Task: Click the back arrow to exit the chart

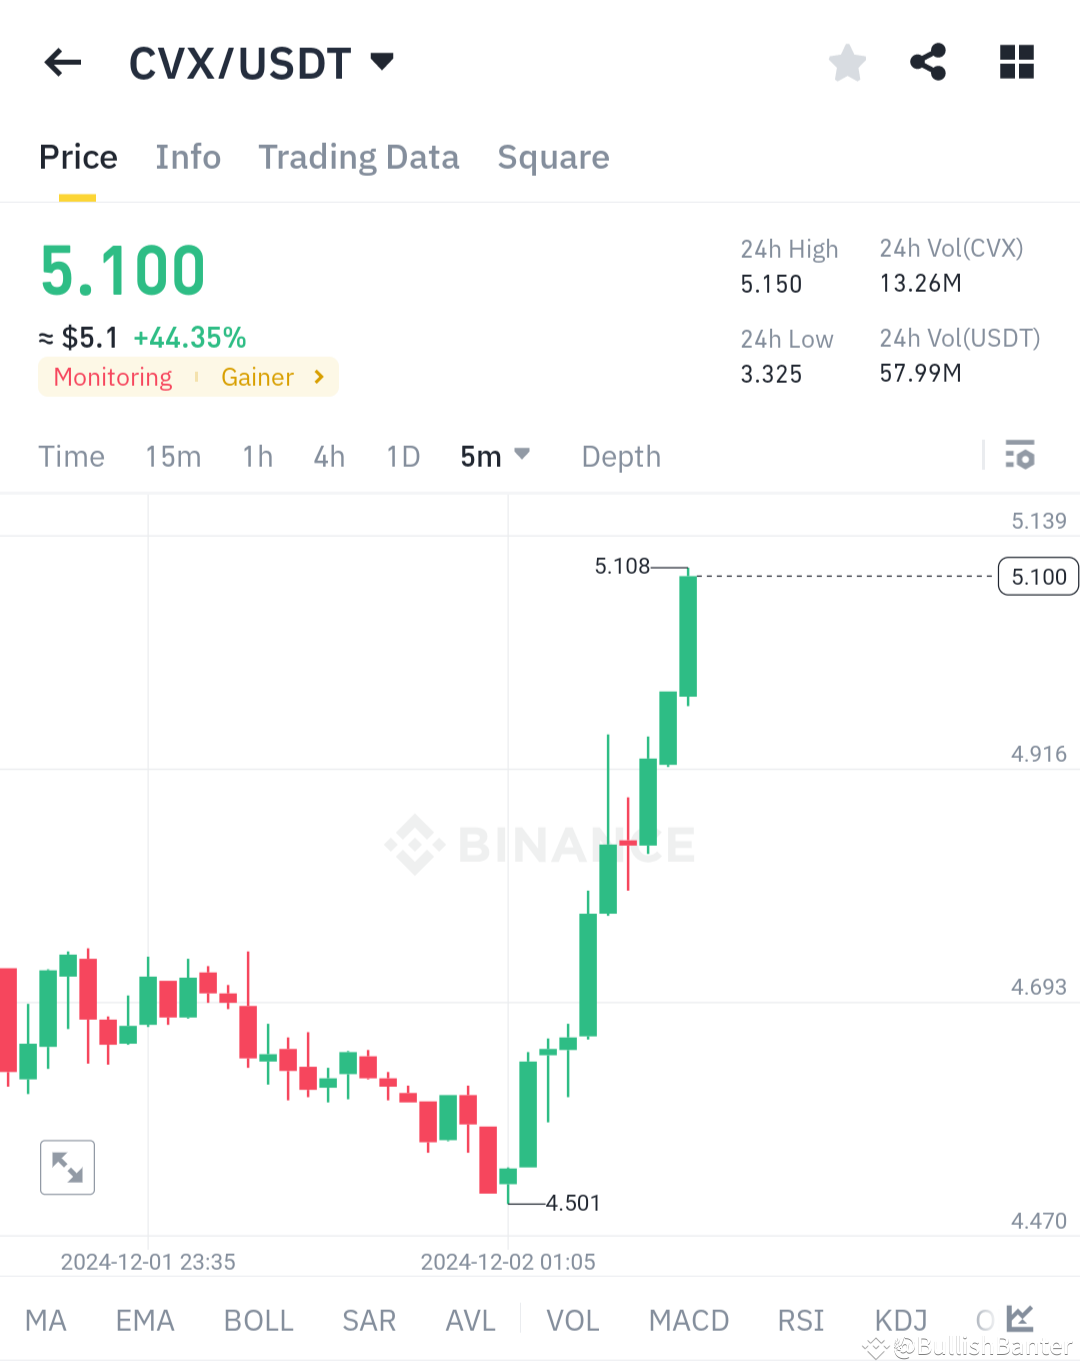Action: pos(62,62)
